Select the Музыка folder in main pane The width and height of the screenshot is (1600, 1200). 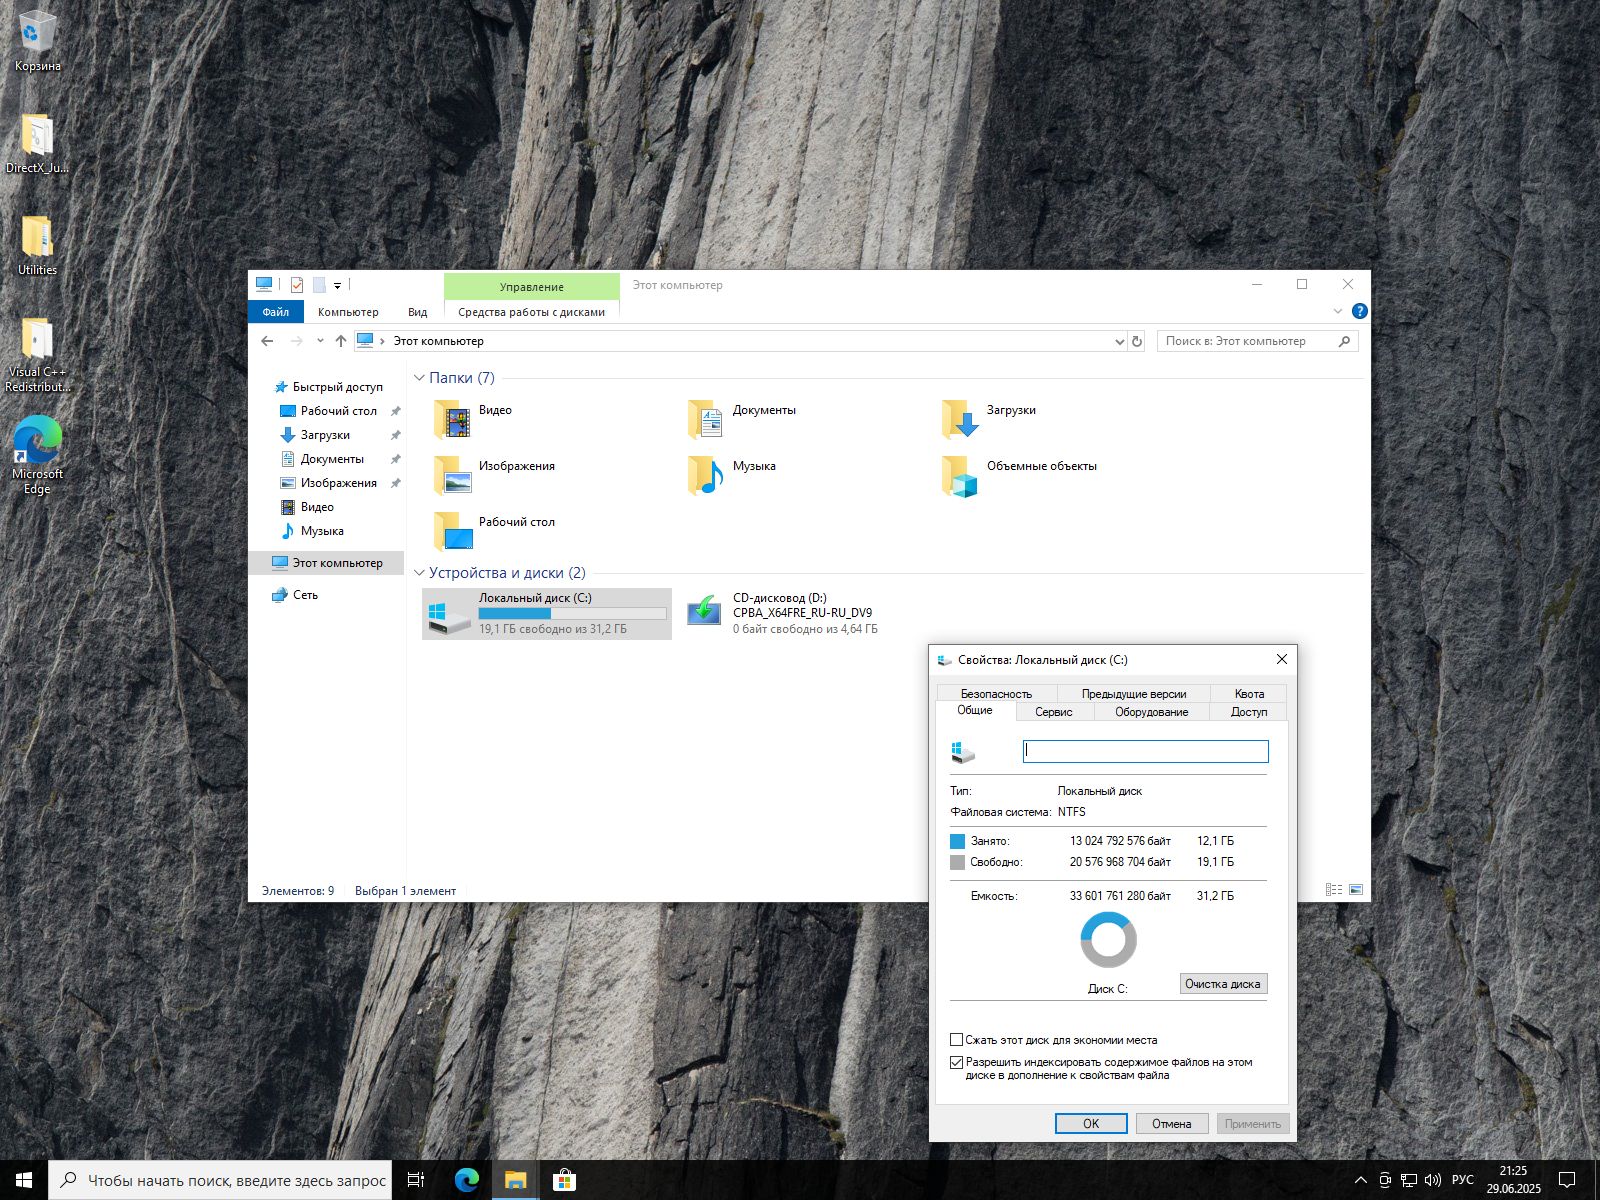(732, 475)
